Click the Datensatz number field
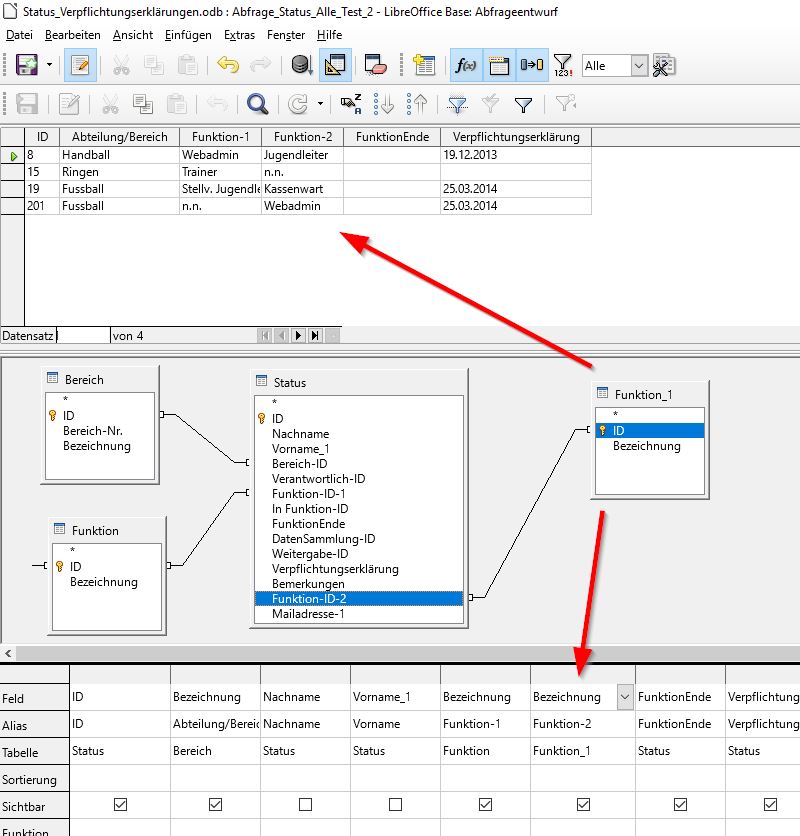Screen dimensions: 800x836 (x=83, y=335)
